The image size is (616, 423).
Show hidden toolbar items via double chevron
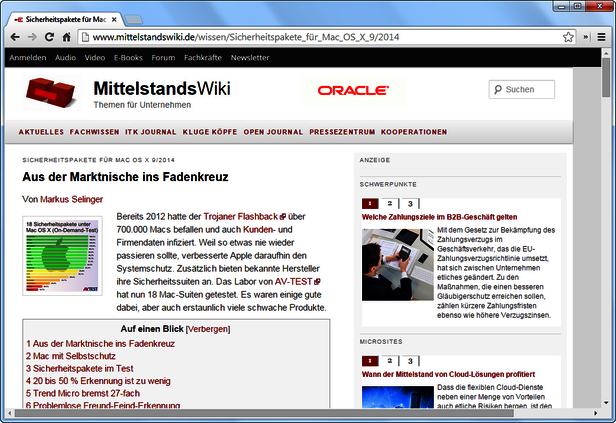[583, 37]
